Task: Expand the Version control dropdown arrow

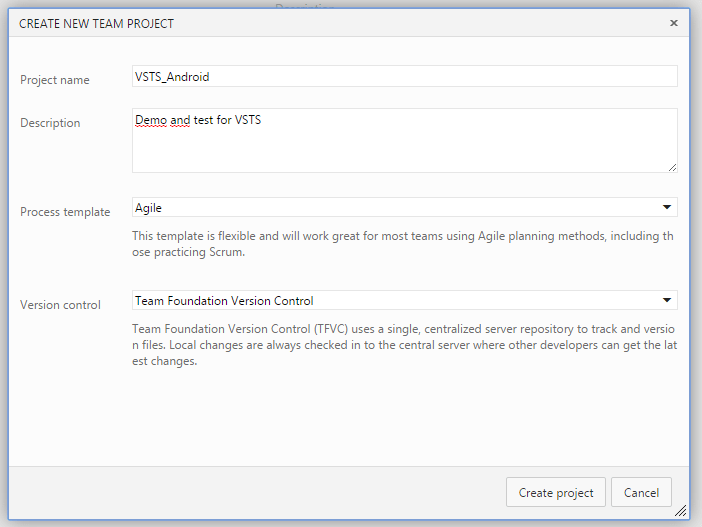Action: click(x=667, y=300)
